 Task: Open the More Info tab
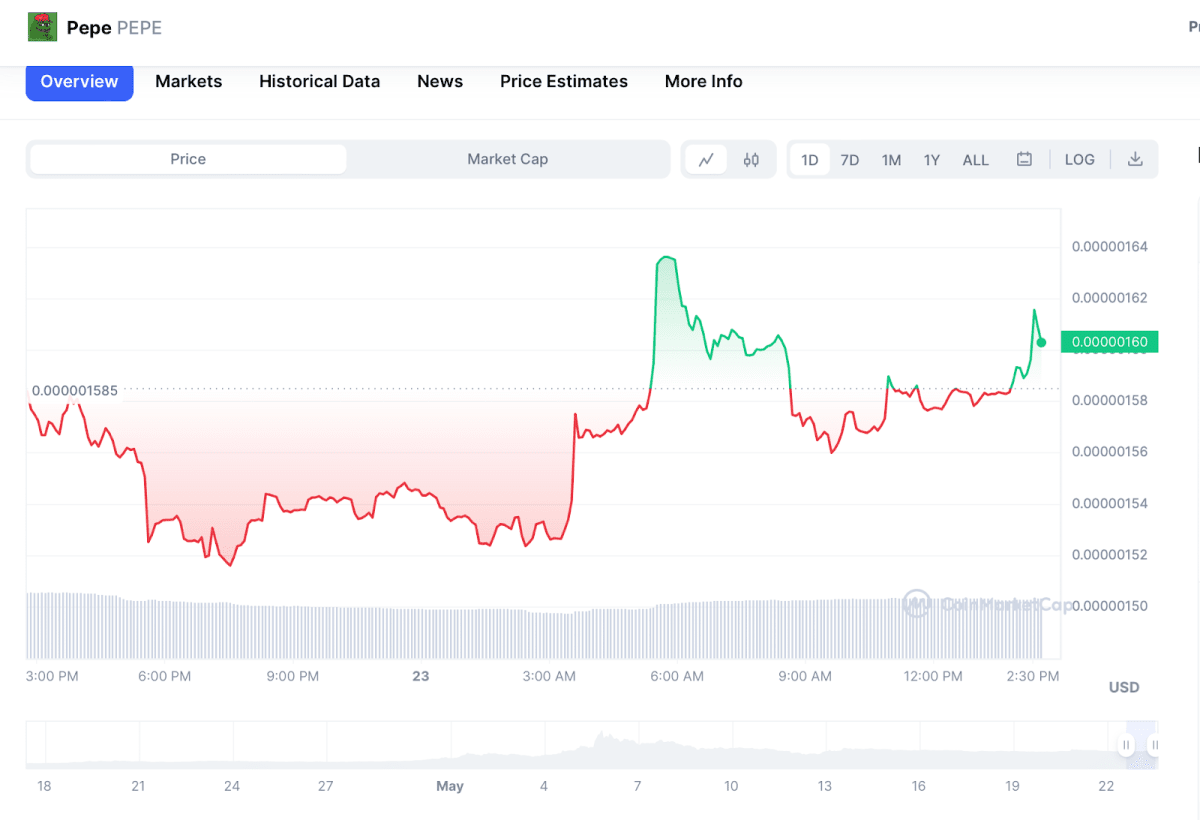pos(703,81)
